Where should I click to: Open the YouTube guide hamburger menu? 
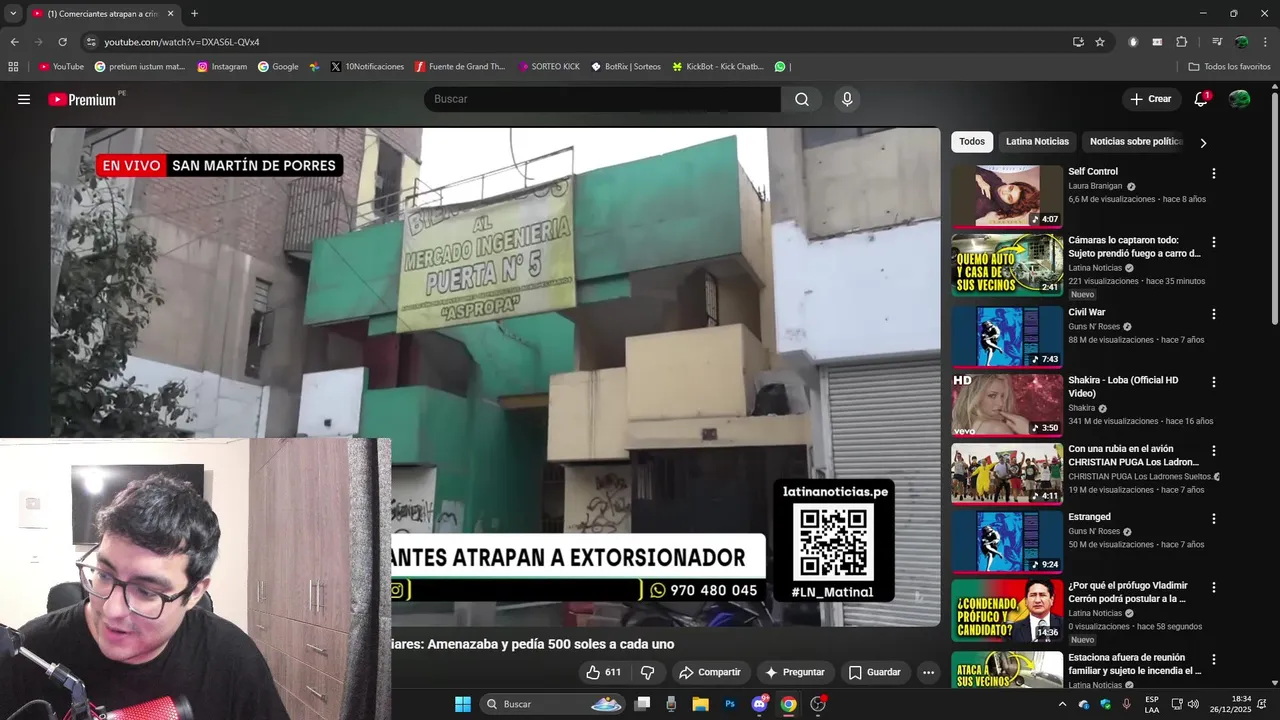pos(24,99)
